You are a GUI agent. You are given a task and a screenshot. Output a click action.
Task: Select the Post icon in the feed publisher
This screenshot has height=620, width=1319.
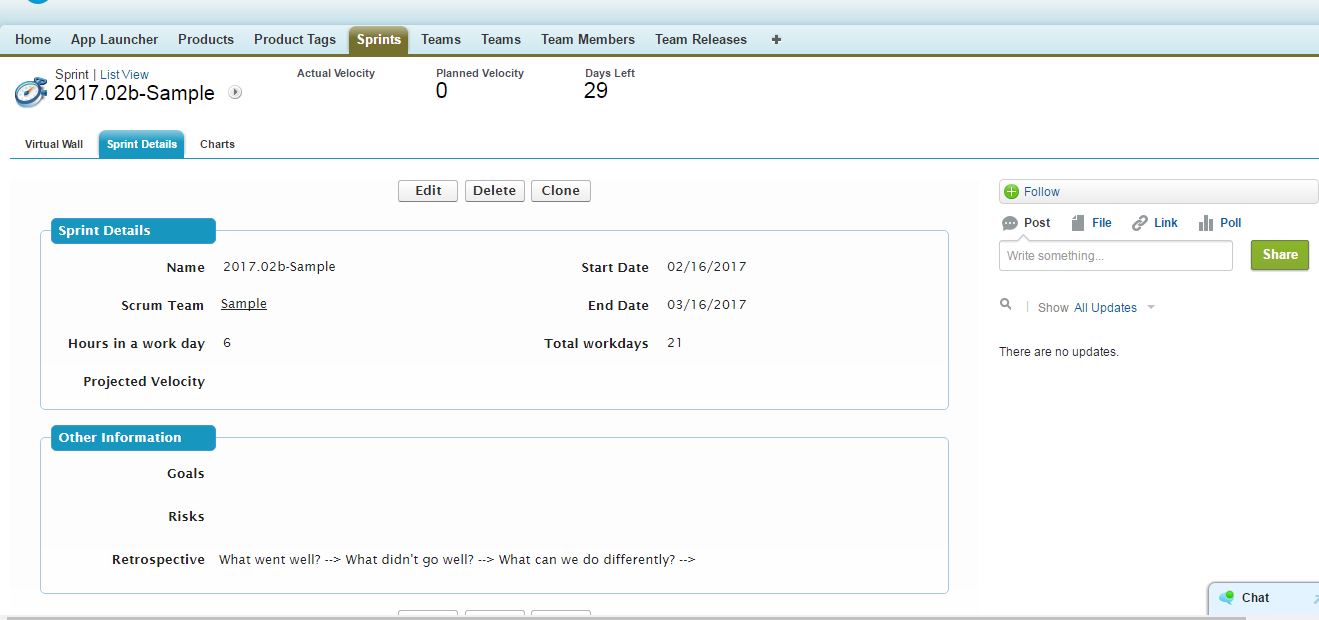click(x=1012, y=222)
